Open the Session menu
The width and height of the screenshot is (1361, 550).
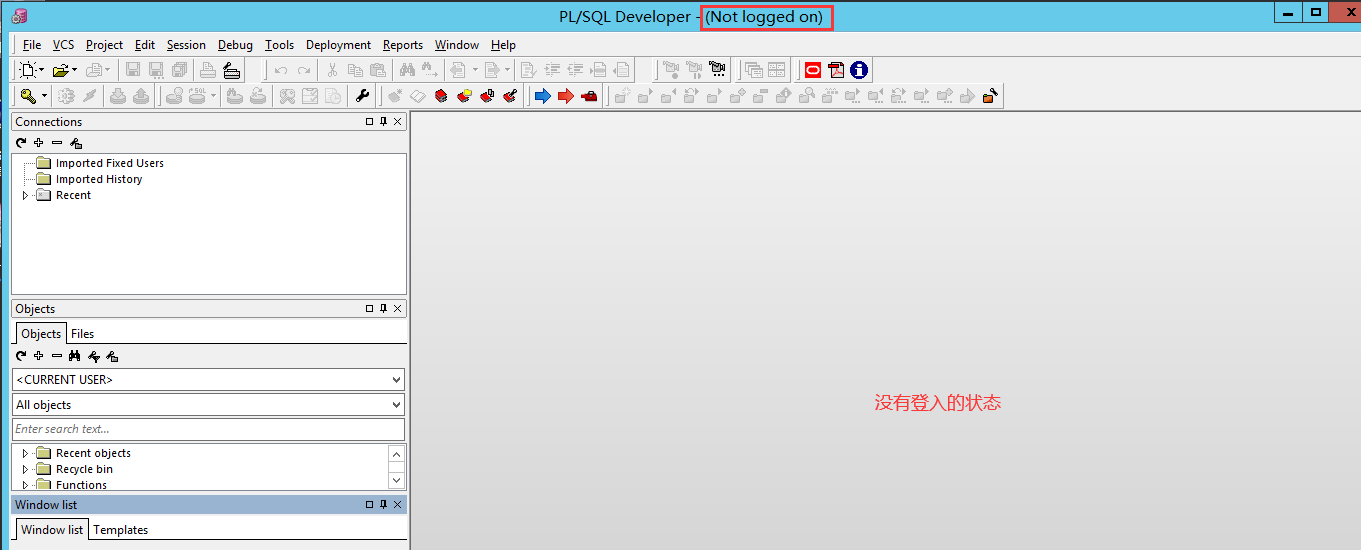[186, 45]
